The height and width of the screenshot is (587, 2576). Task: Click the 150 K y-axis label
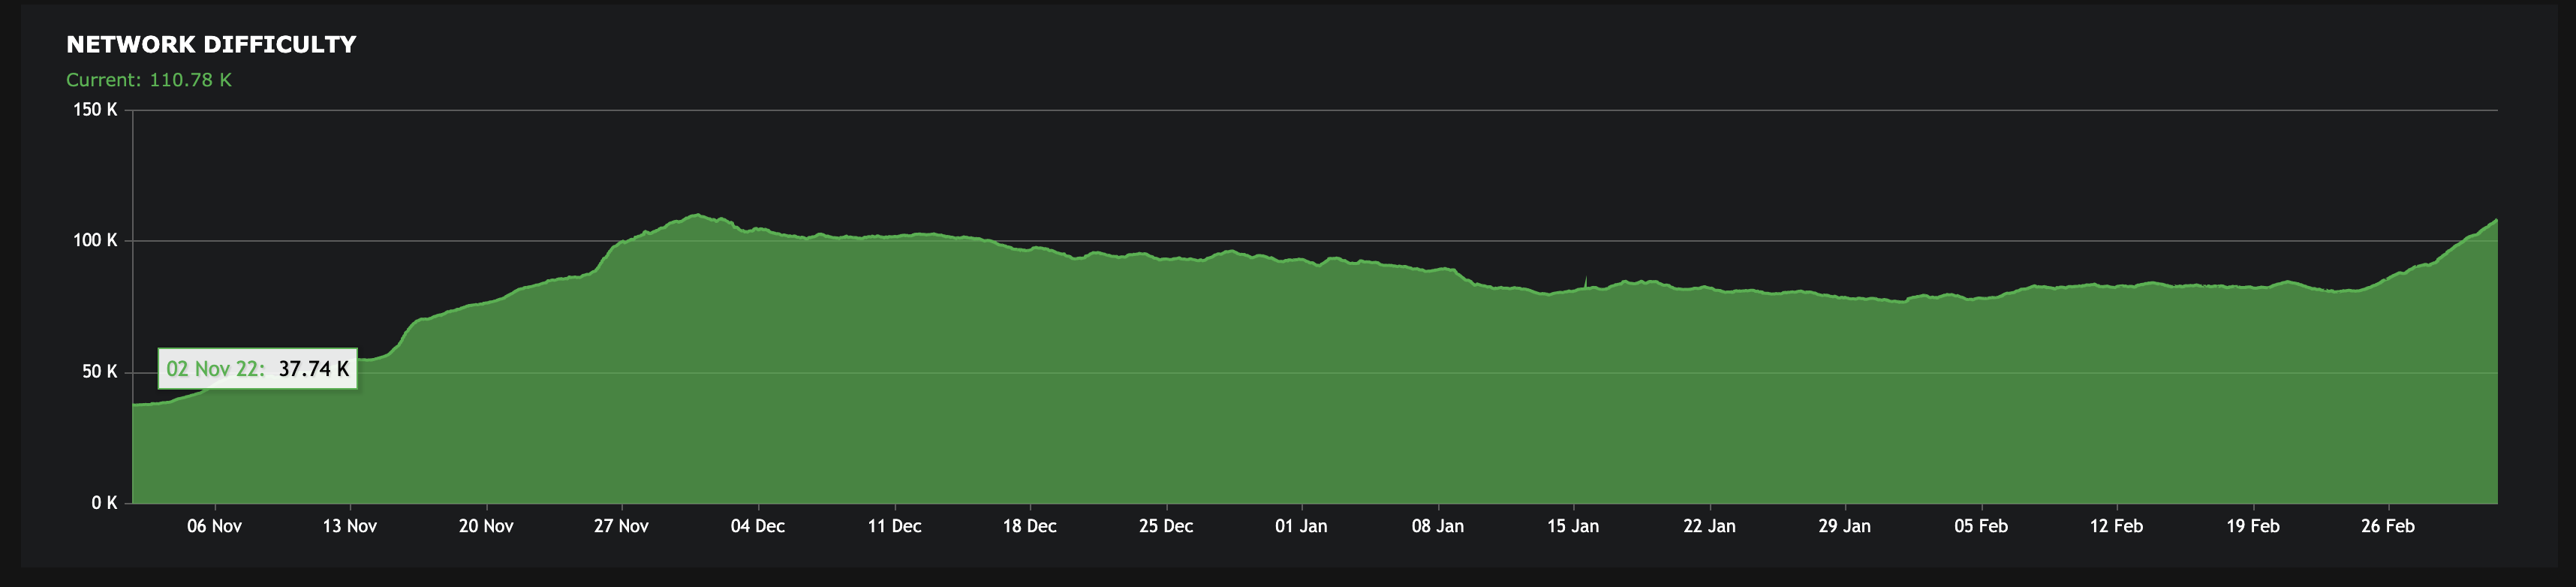(95, 110)
